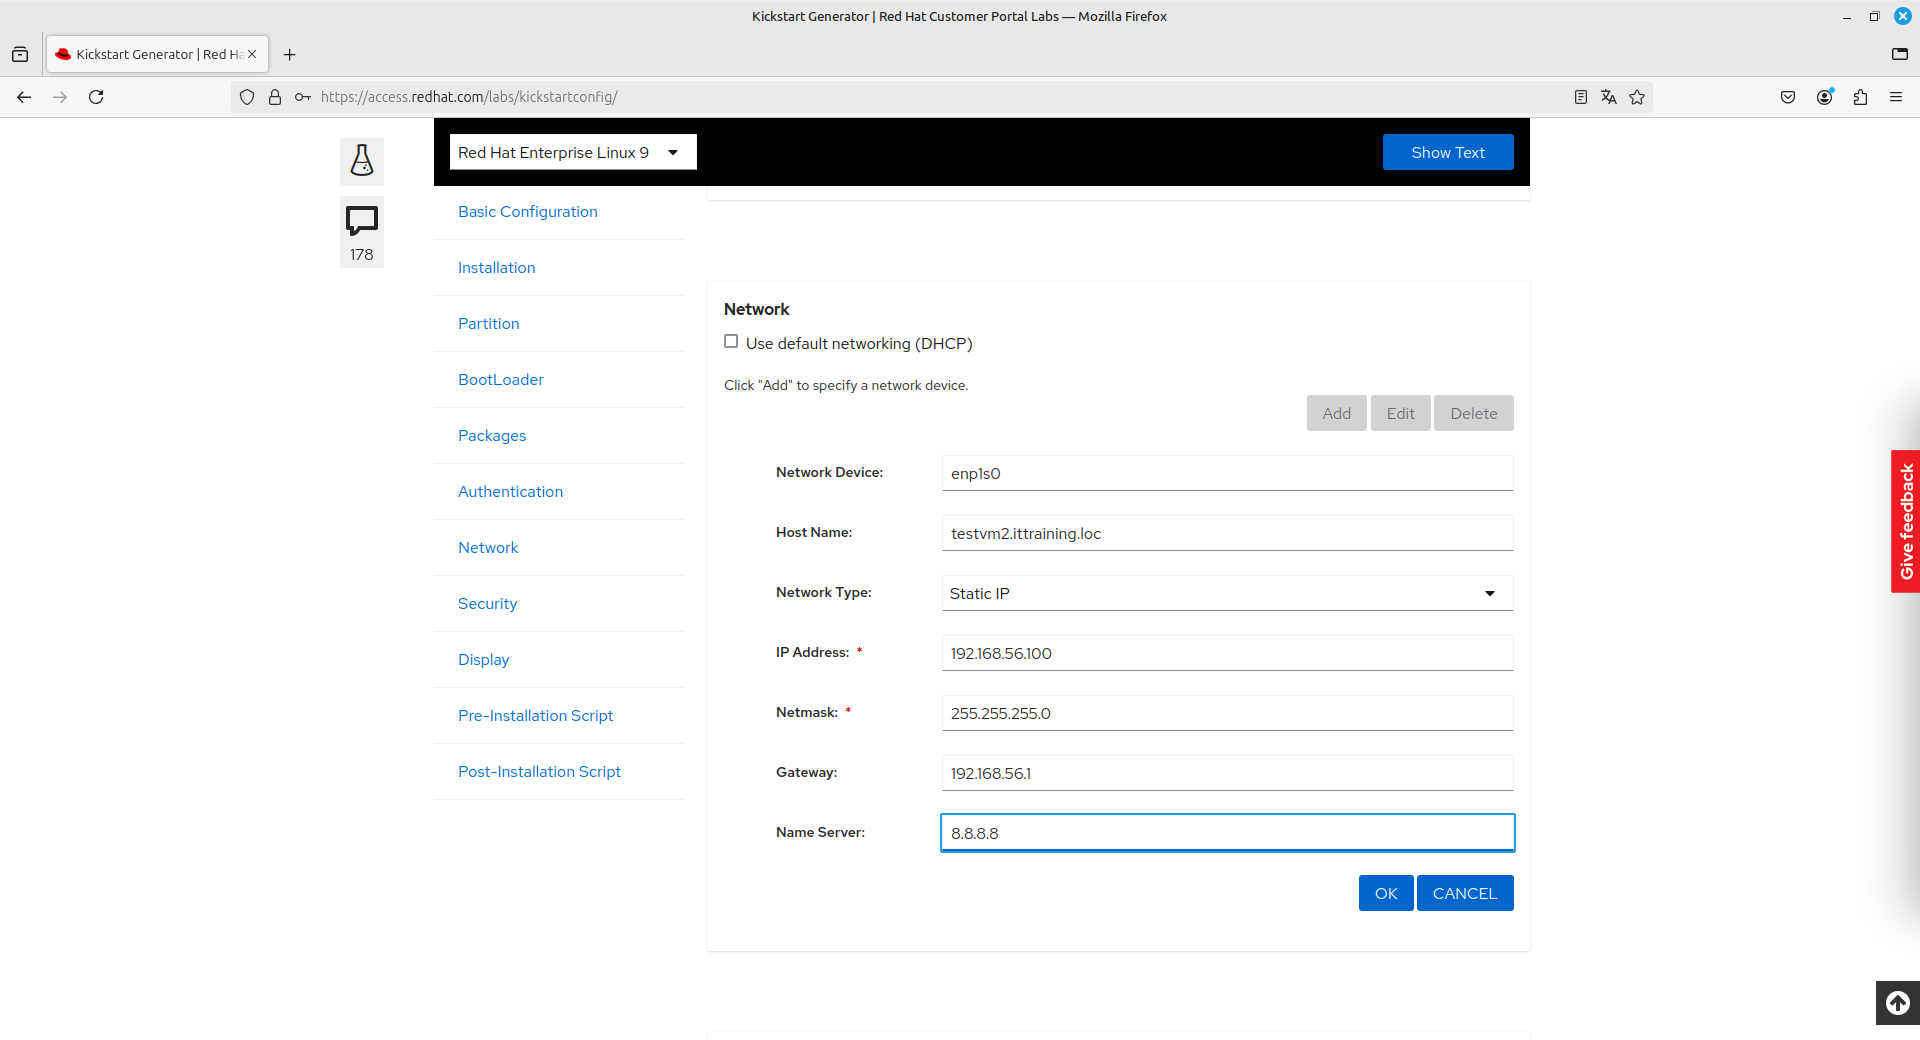
Task: Click the 178 comments count
Action: pyautogui.click(x=362, y=255)
